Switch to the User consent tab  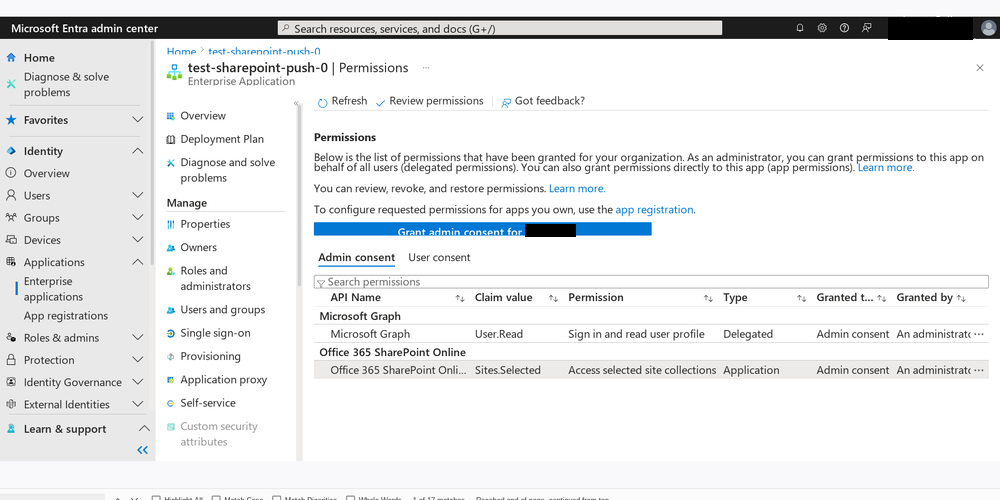click(439, 258)
